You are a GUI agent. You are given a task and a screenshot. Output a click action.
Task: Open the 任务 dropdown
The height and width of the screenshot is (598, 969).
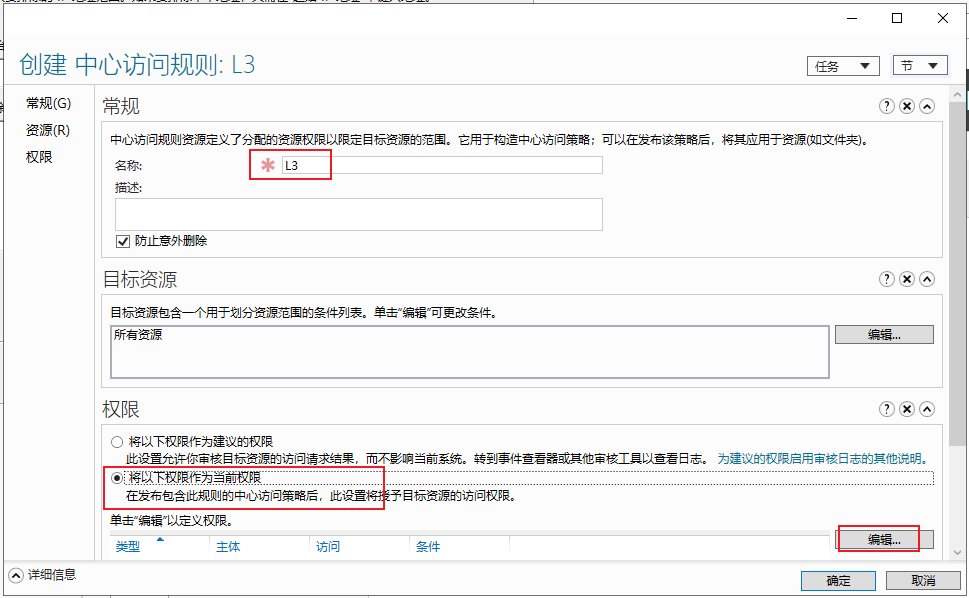(843, 66)
